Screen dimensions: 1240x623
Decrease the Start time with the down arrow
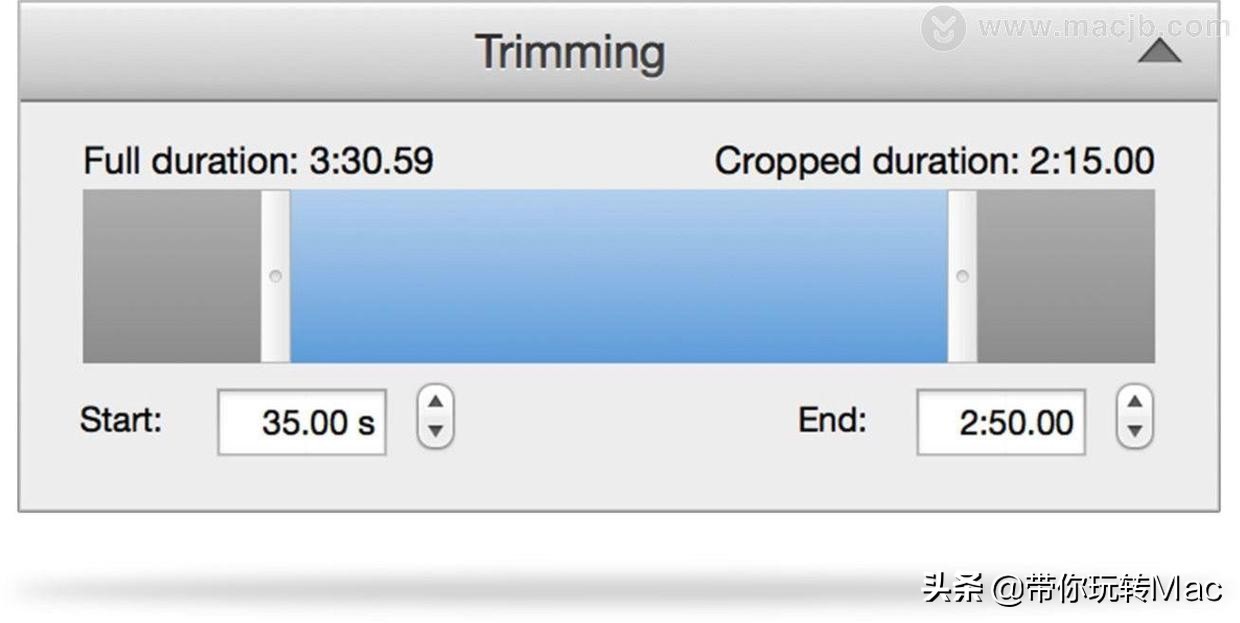tap(435, 432)
